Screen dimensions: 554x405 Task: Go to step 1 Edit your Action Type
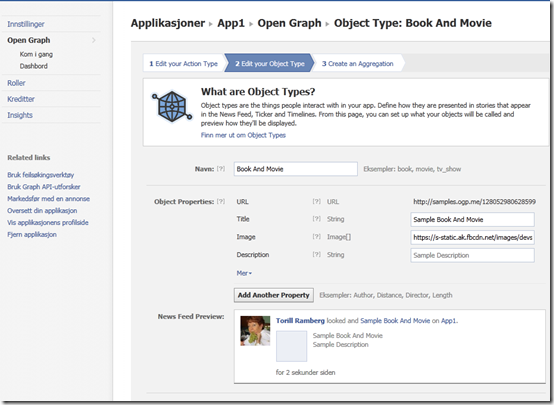(183, 64)
